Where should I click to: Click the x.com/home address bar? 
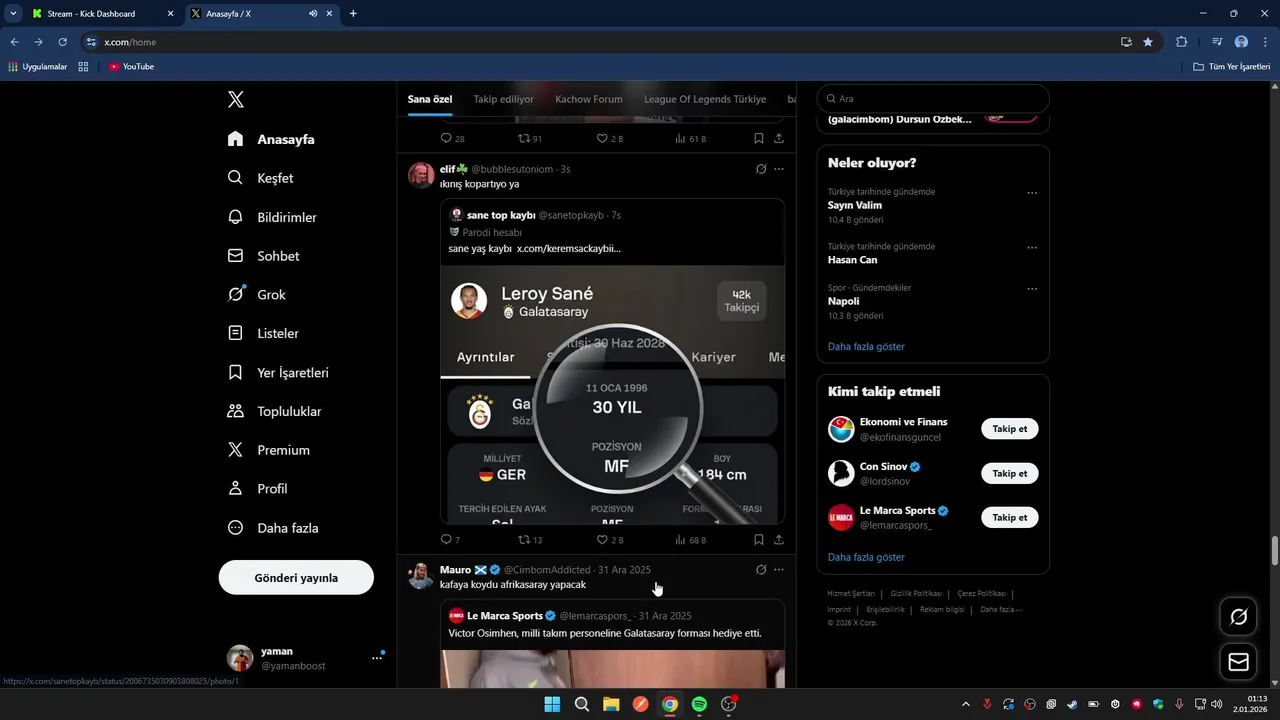pos(600,42)
